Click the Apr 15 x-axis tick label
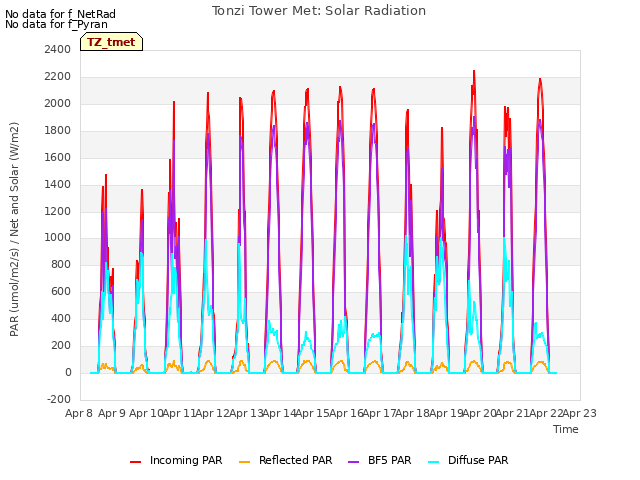The width and height of the screenshot is (640, 480). (x=312, y=413)
